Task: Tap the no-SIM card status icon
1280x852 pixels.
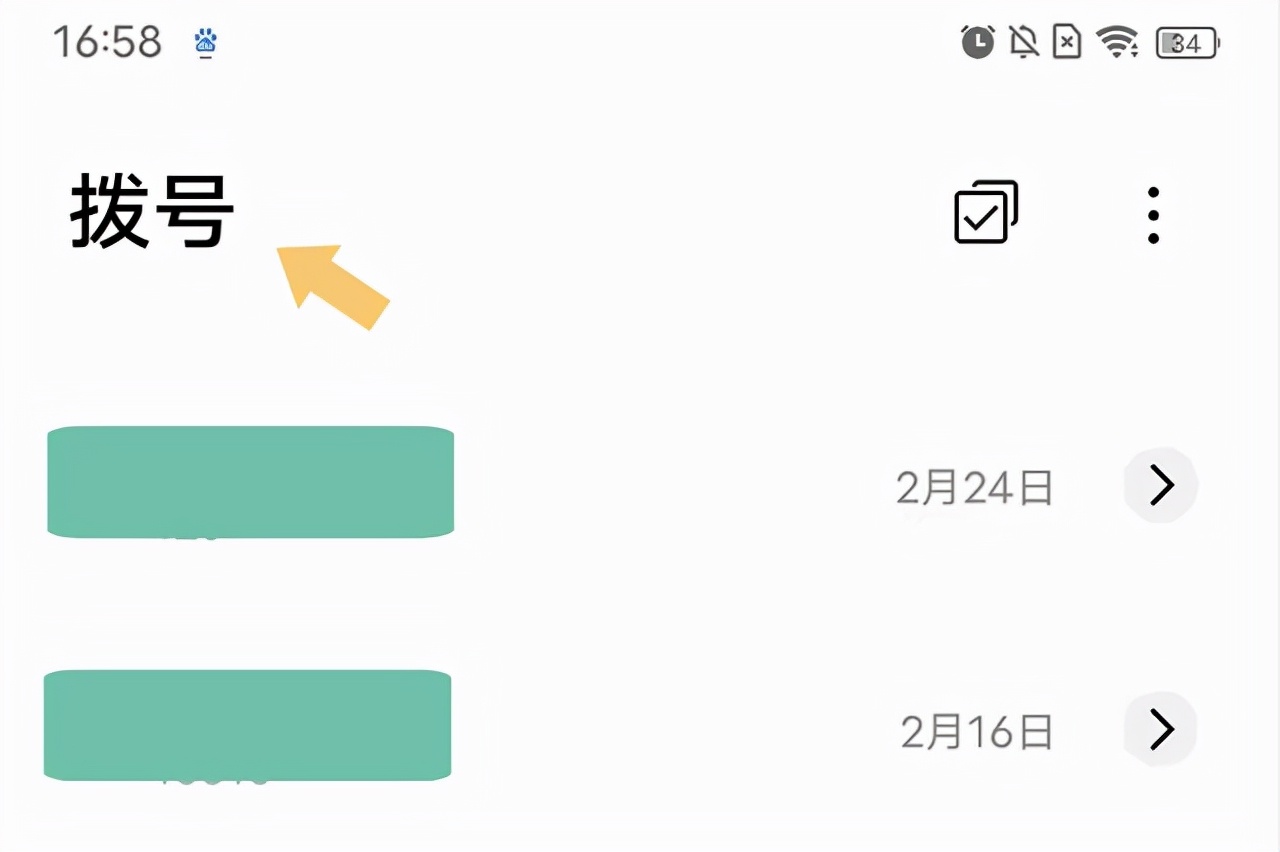Action: click(x=1067, y=43)
